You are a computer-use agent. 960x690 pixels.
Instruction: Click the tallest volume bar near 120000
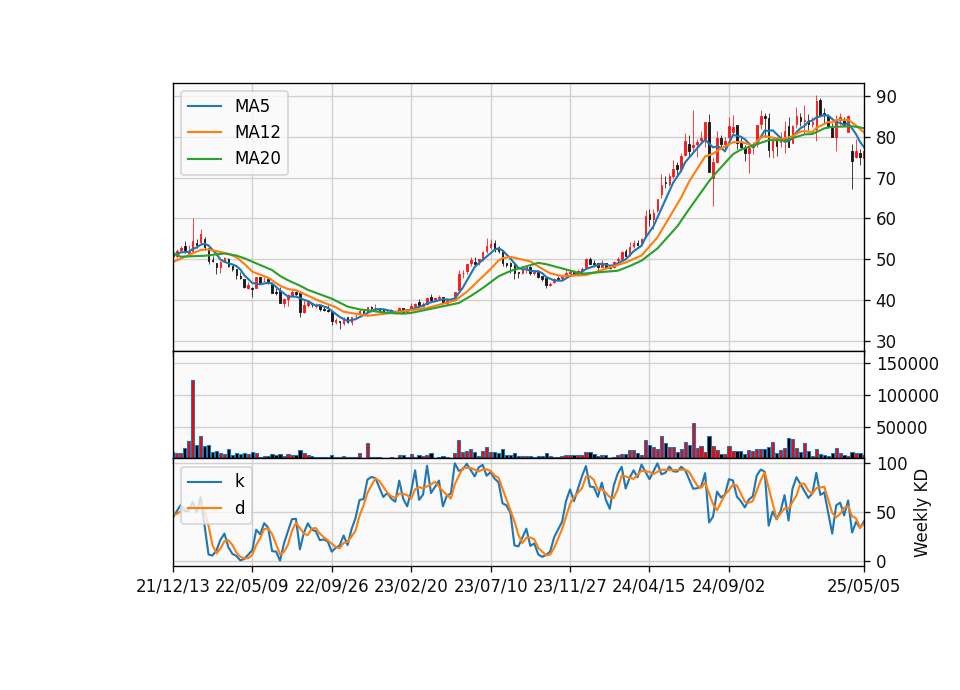(x=193, y=419)
